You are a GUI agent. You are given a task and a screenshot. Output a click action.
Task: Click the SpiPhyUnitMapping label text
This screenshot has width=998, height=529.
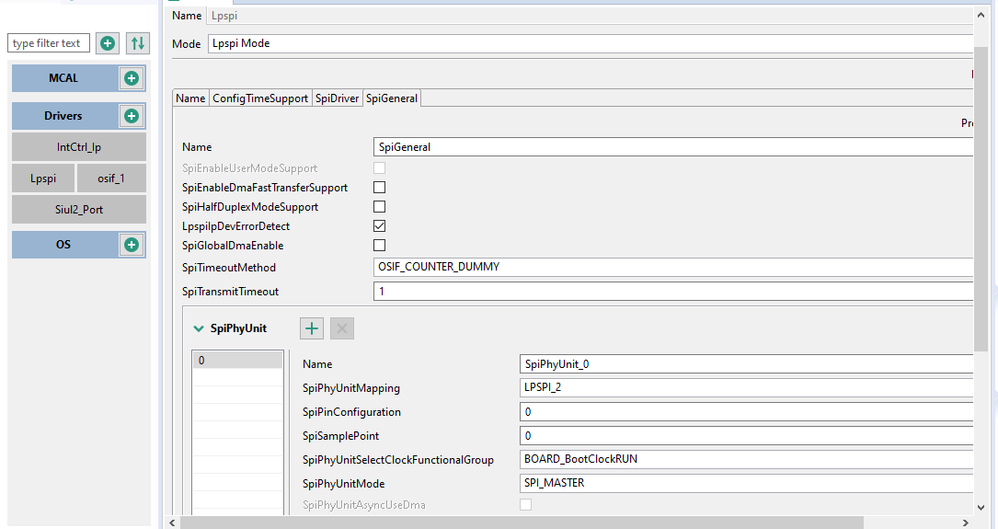pos(351,388)
